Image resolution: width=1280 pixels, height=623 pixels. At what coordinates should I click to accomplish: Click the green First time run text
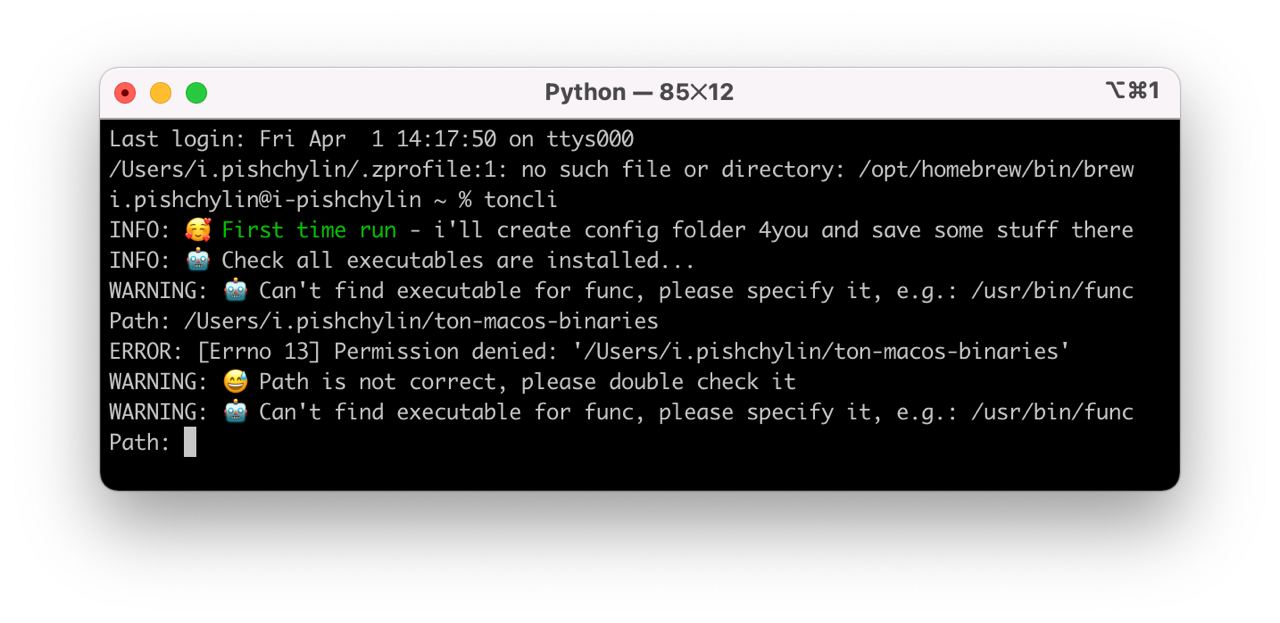click(x=309, y=230)
